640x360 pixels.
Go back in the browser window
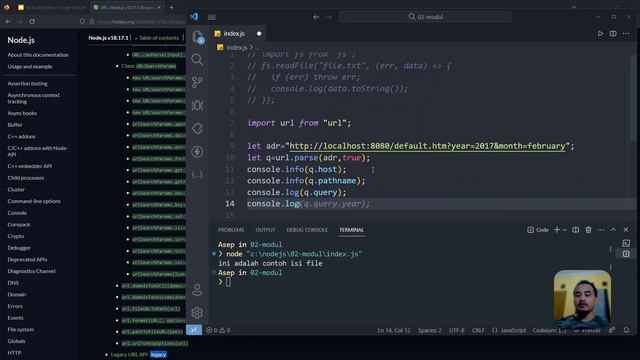(x=9, y=21)
